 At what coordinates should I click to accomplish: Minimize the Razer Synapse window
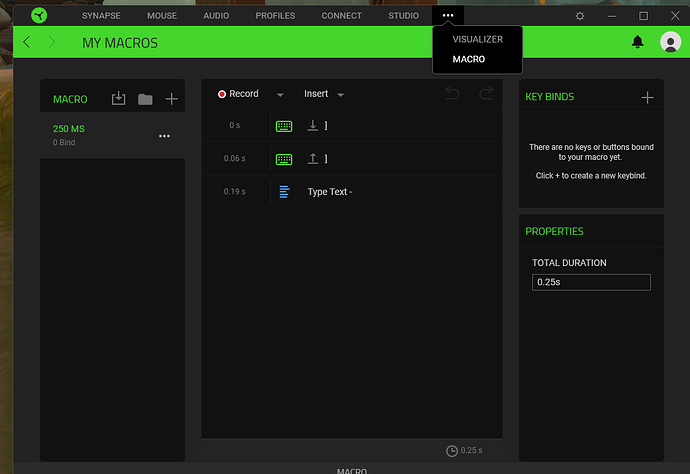pos(612,16)
